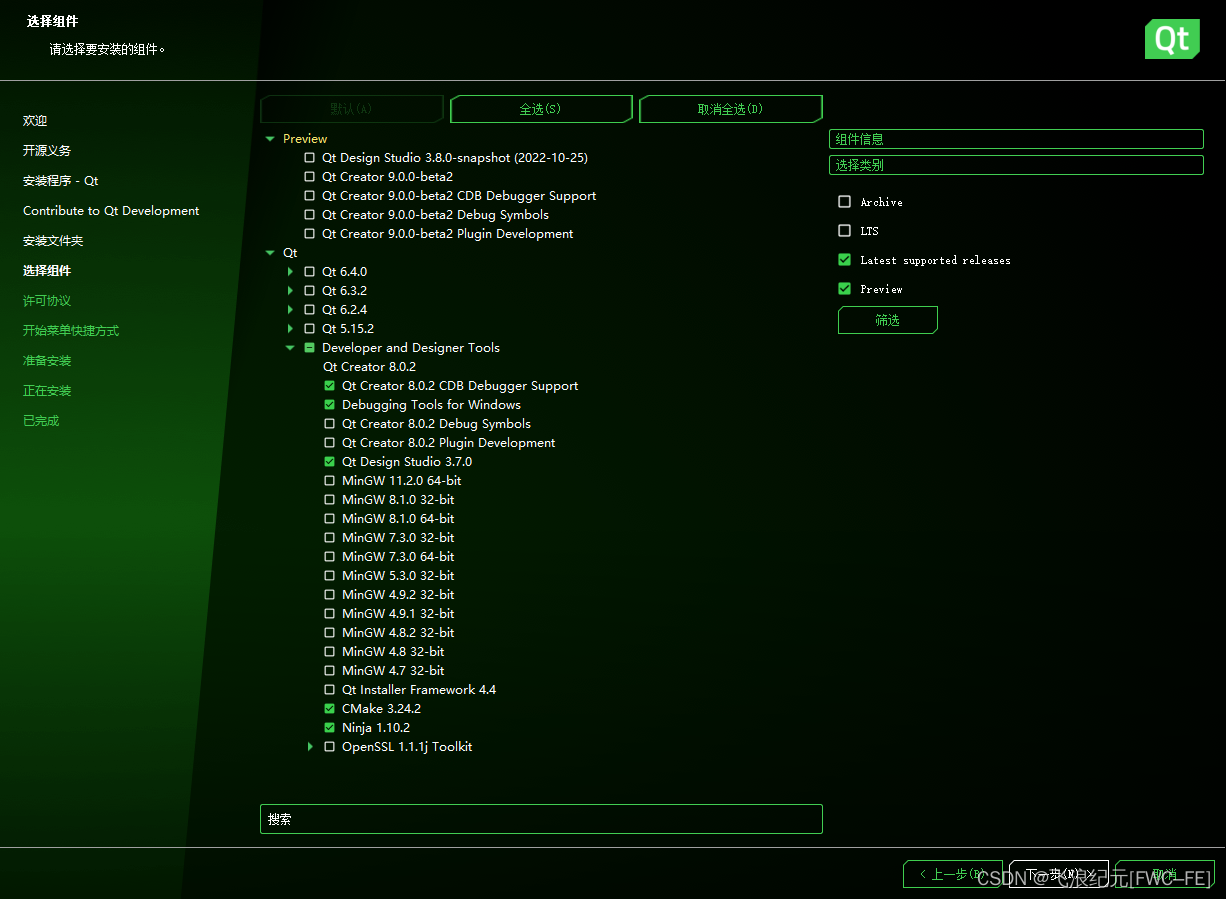Check MinGW 4.9.2 32-bit
The image size is (1226, 899).
click(x=329, y=595)
